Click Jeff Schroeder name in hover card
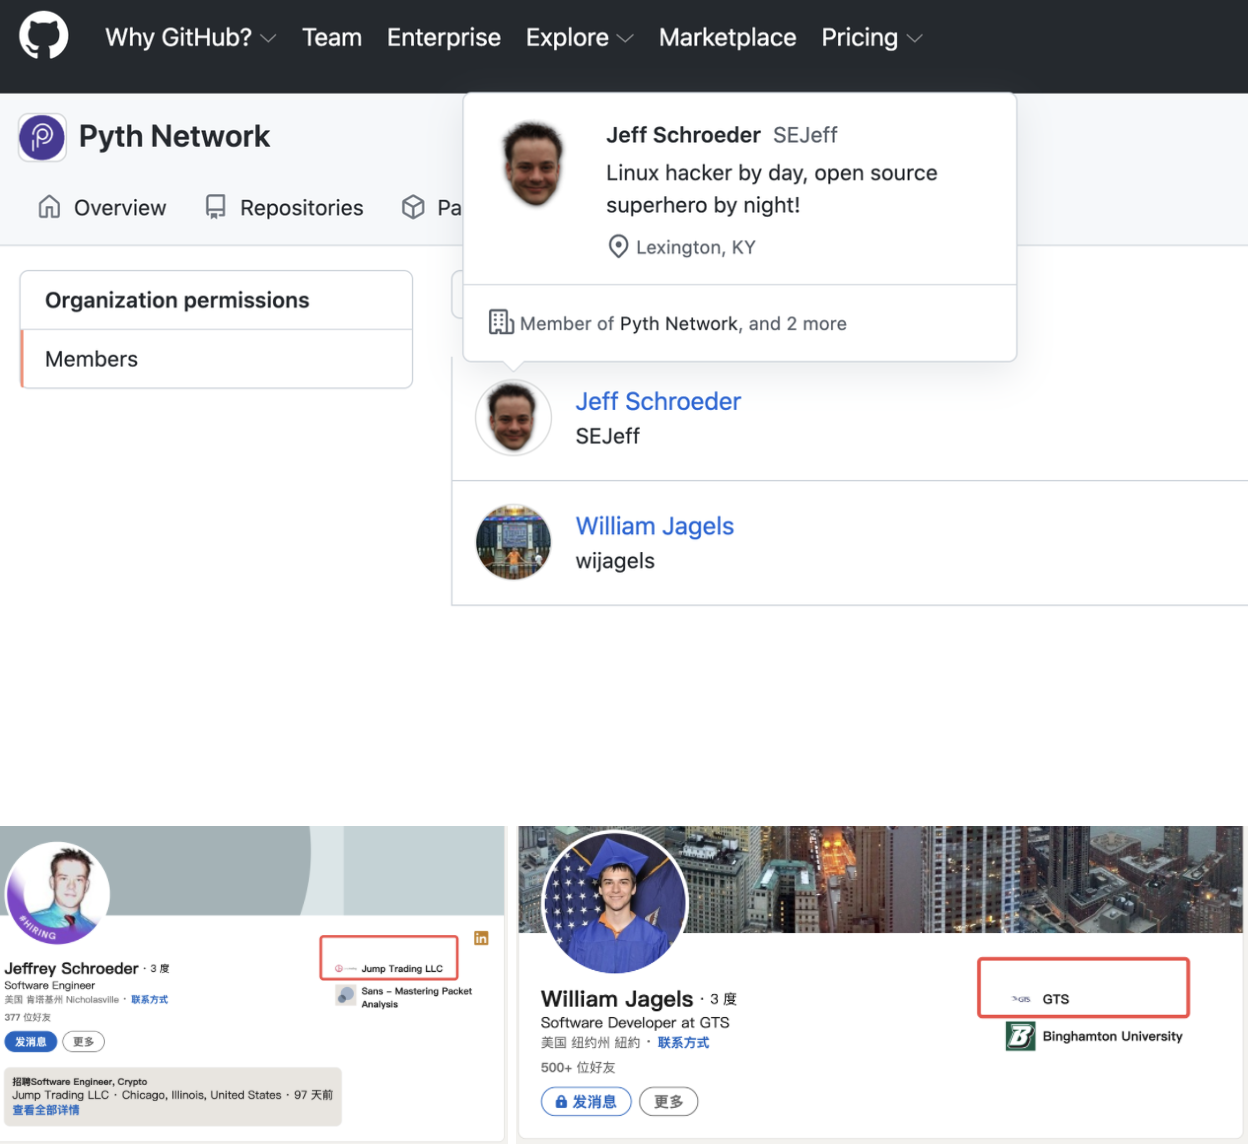Viewport: 1248px width, 1144px height. click(683, 135)
